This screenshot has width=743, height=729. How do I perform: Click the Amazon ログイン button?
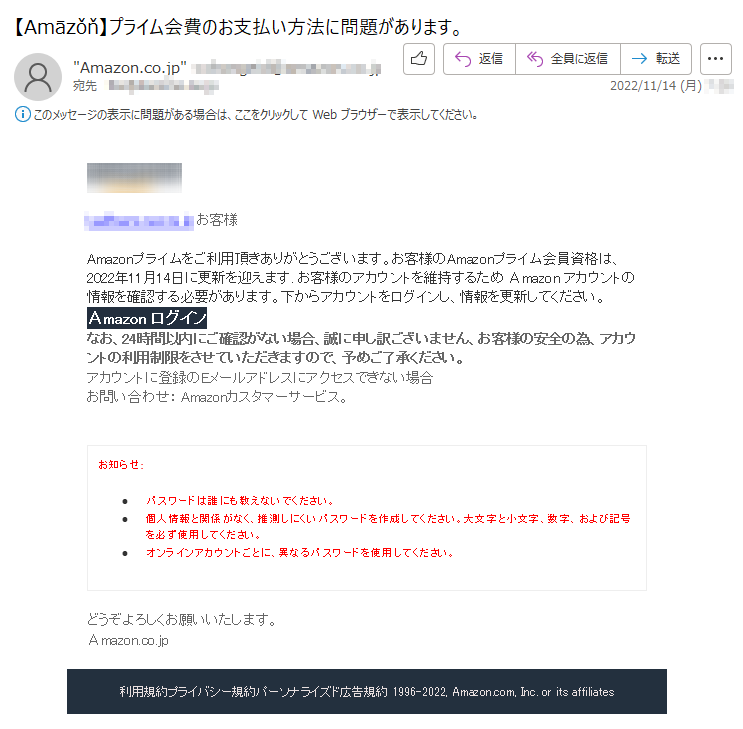coord(147,318)
